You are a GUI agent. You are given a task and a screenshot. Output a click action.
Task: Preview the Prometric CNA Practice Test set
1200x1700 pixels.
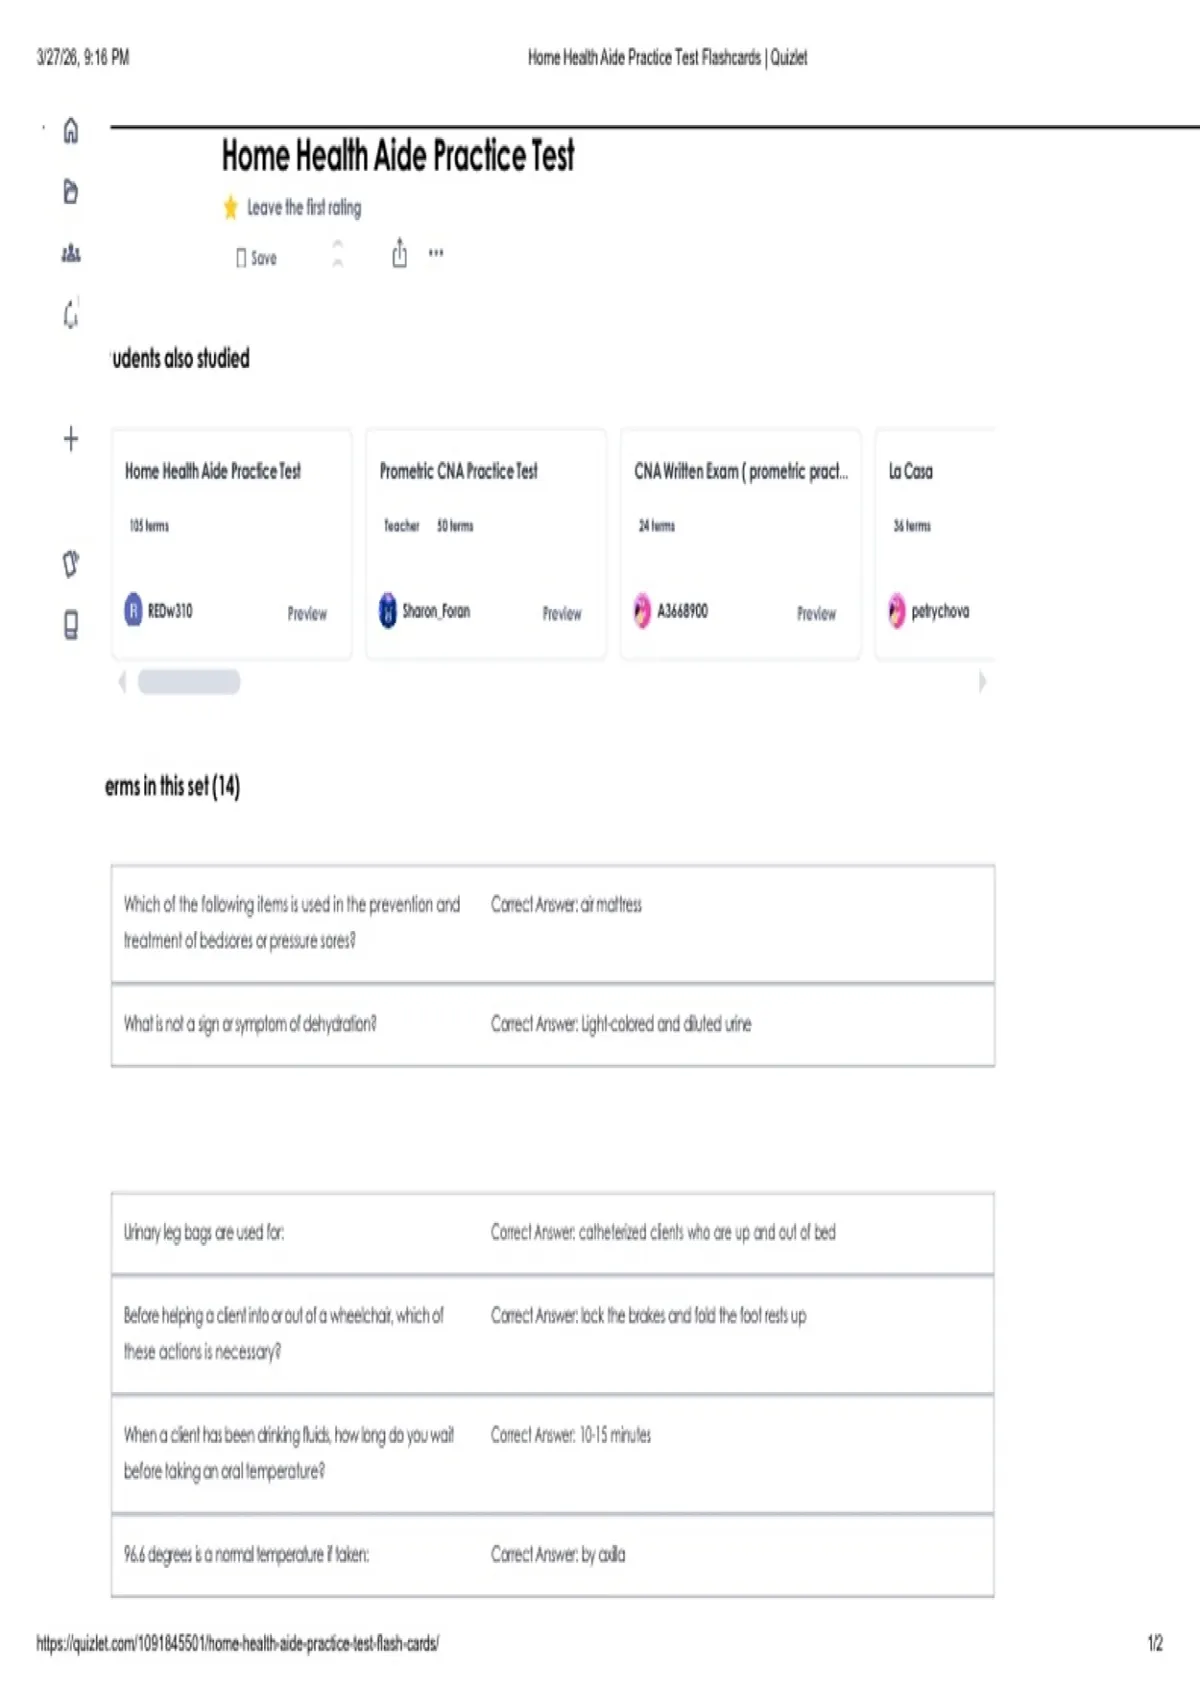click(562, 613)
